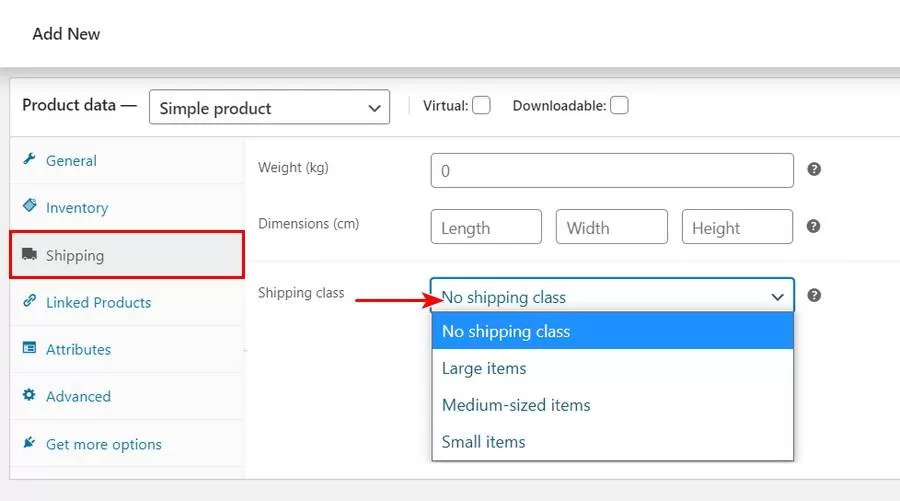
Task: Click the Advanced gear icon
Action: point(29,396)
